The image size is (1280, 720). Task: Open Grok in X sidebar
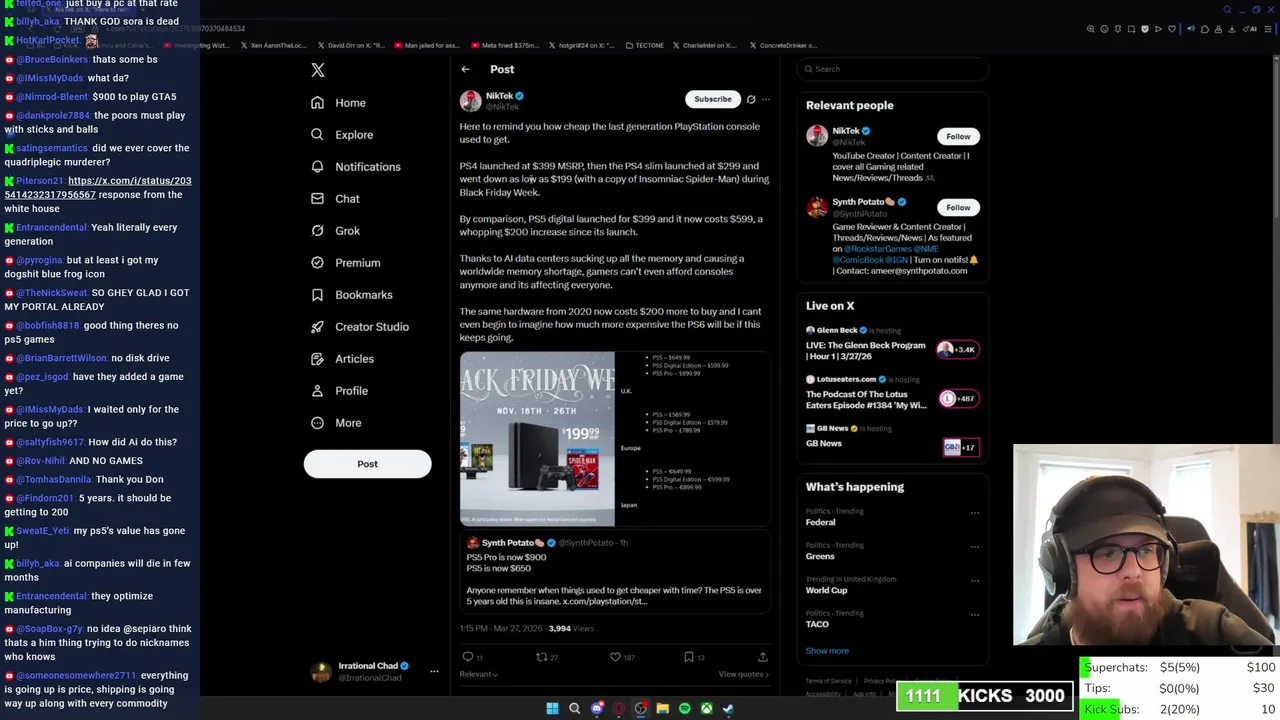[x=335, y=231]
